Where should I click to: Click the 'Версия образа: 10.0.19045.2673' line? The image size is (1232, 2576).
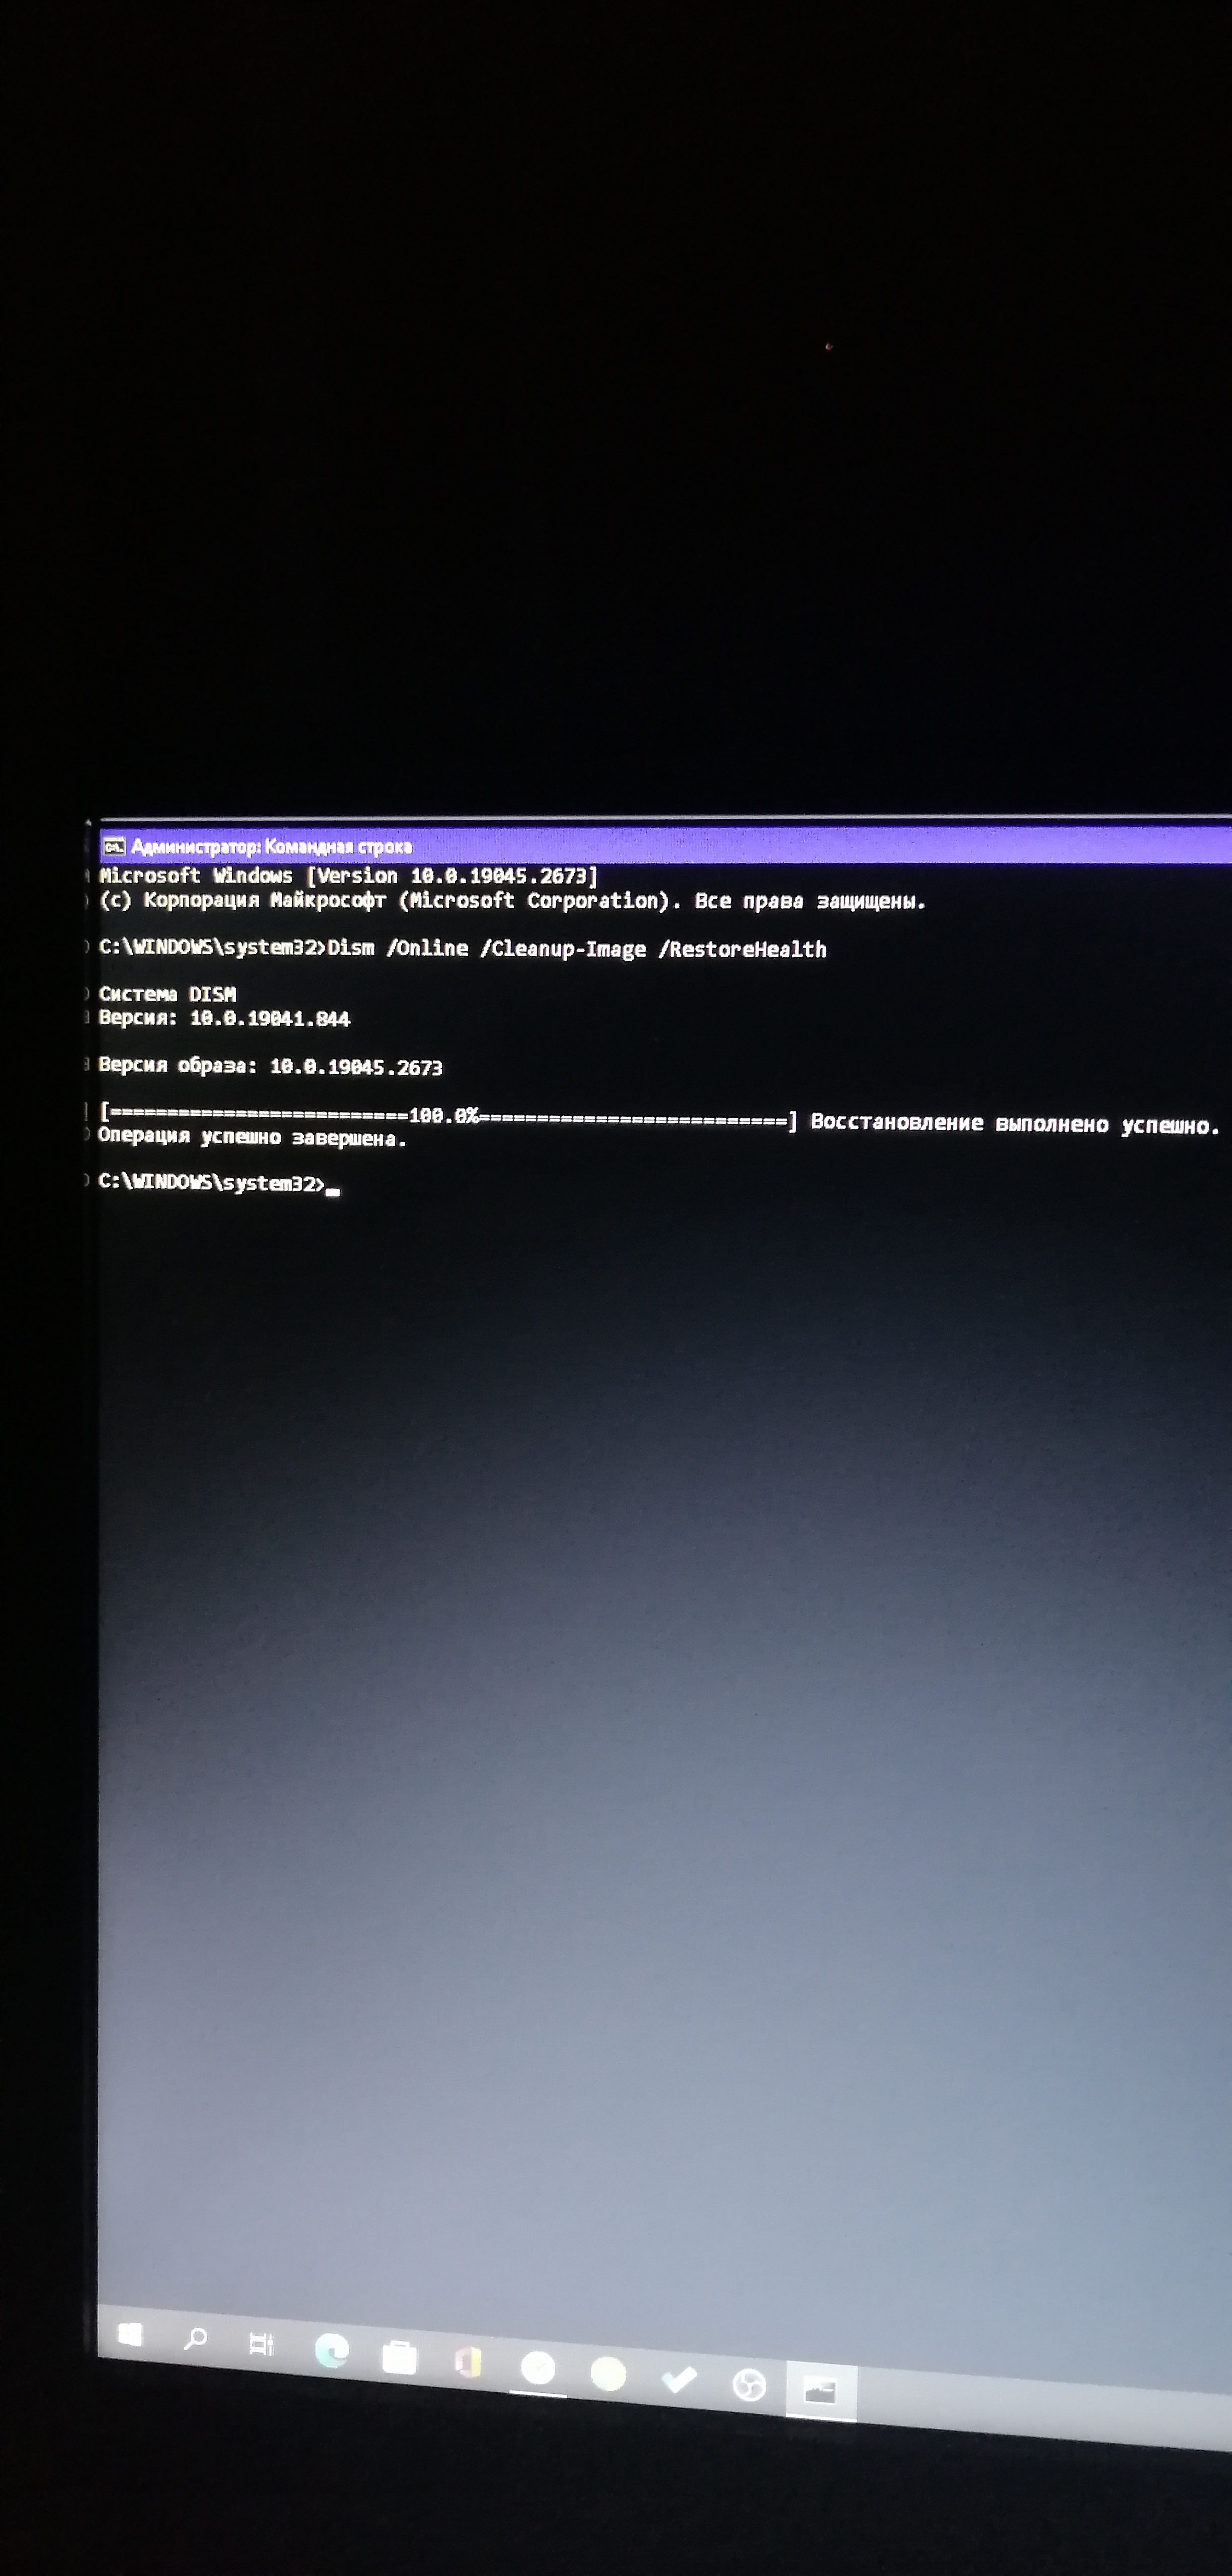click(270, 1066)
